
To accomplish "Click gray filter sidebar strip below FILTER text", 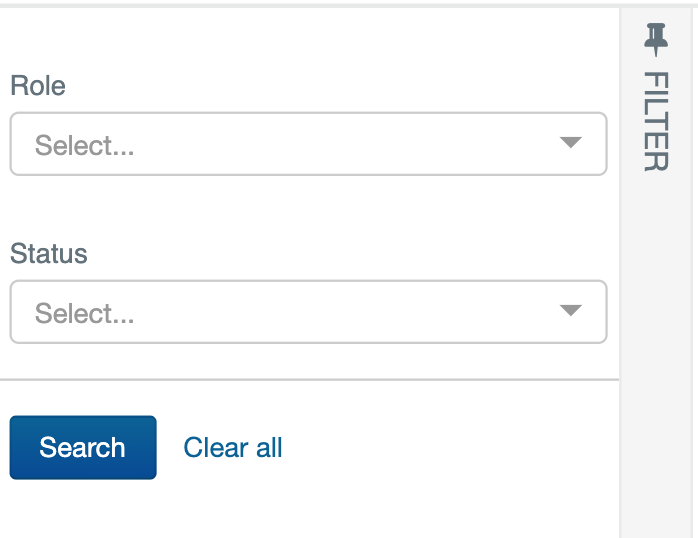I will 656,356.
